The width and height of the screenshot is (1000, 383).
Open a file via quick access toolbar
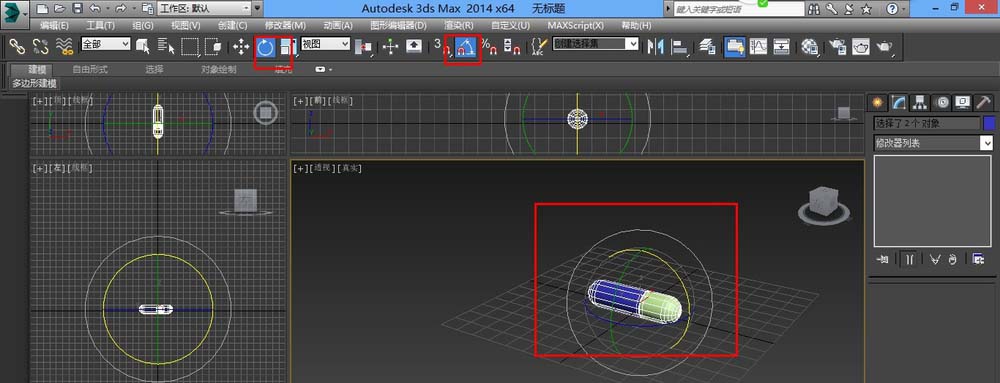tap(60, 9)
